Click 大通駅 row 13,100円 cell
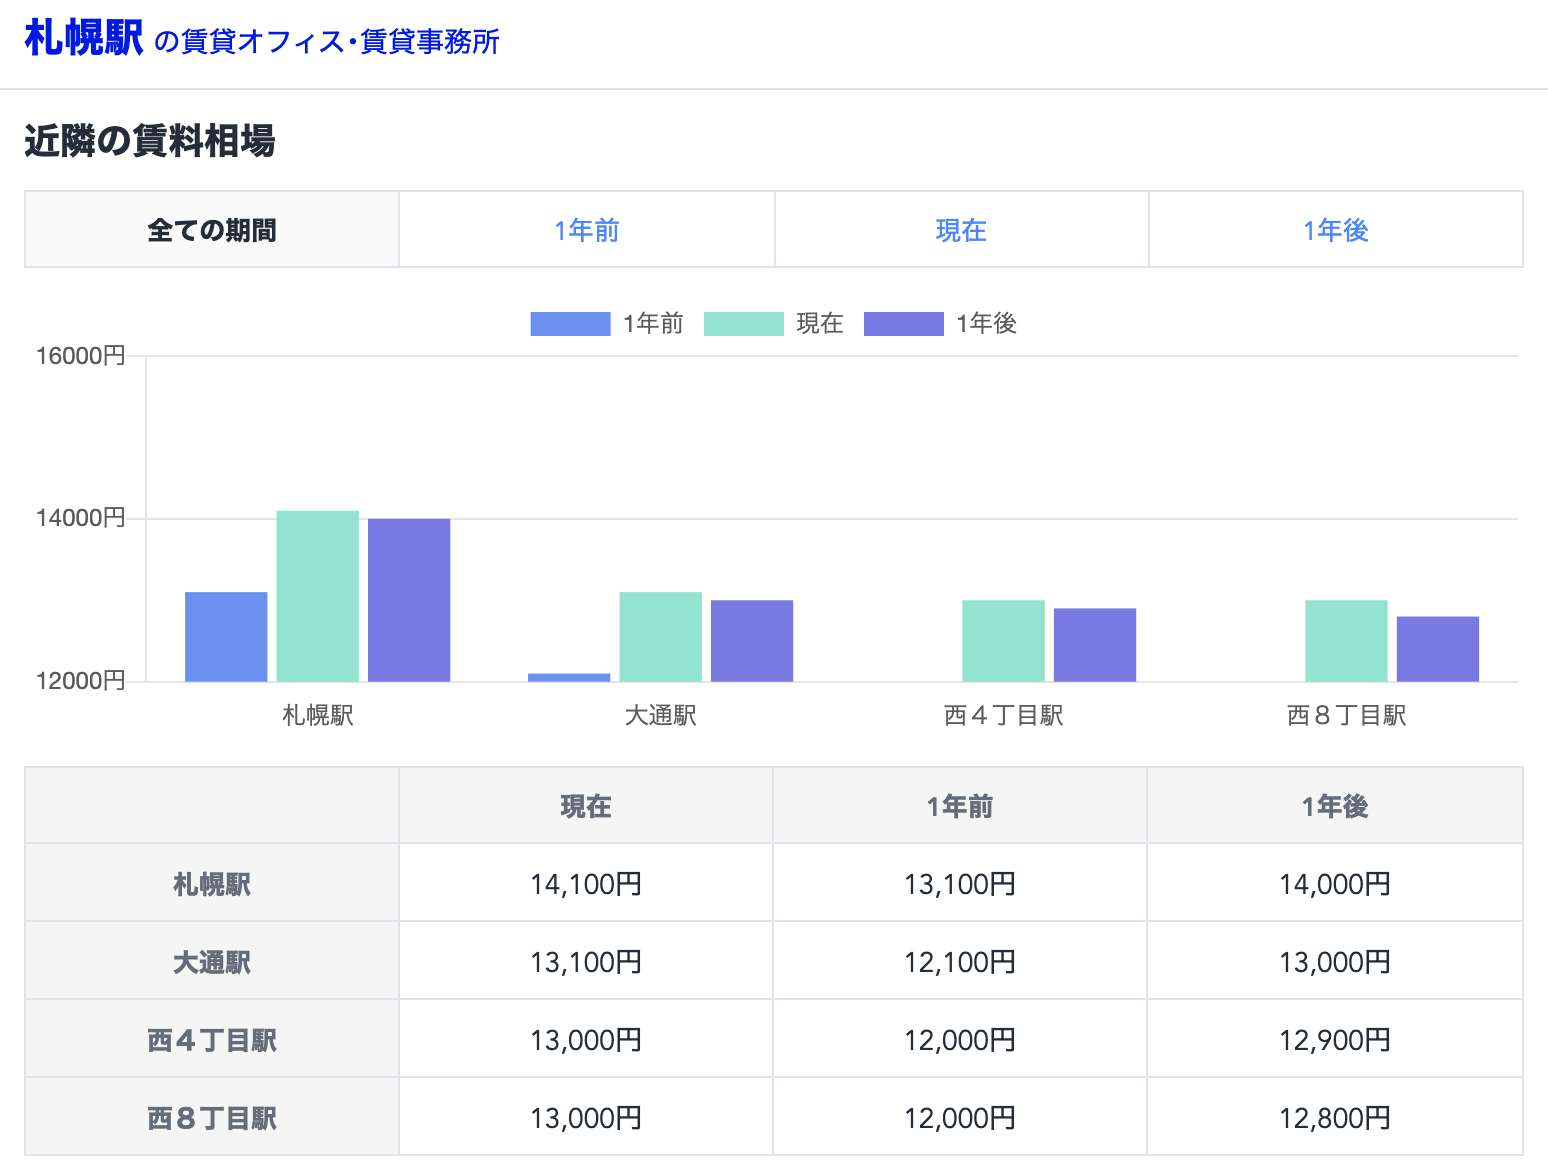Viewport: 1548px width, 1162px height. [x=586, y=962]
